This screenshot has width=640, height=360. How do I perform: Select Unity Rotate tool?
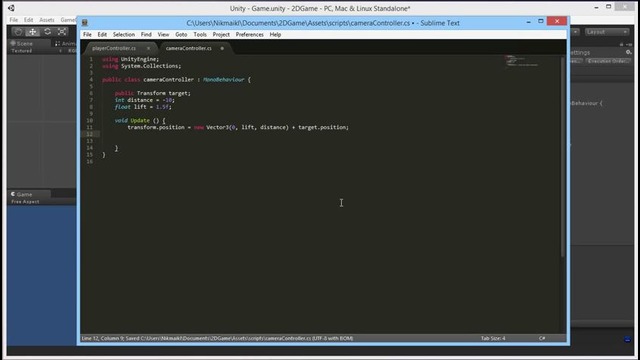(48, 31)
